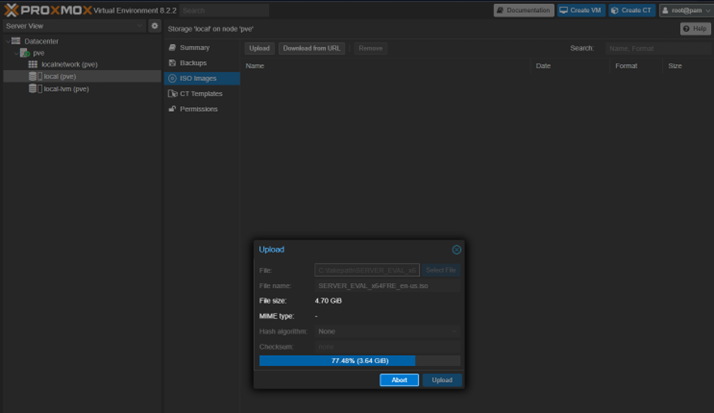Open the CT Templates tab
The height and width of the screenshot is (413, 714).
click(x=202, y=93)
